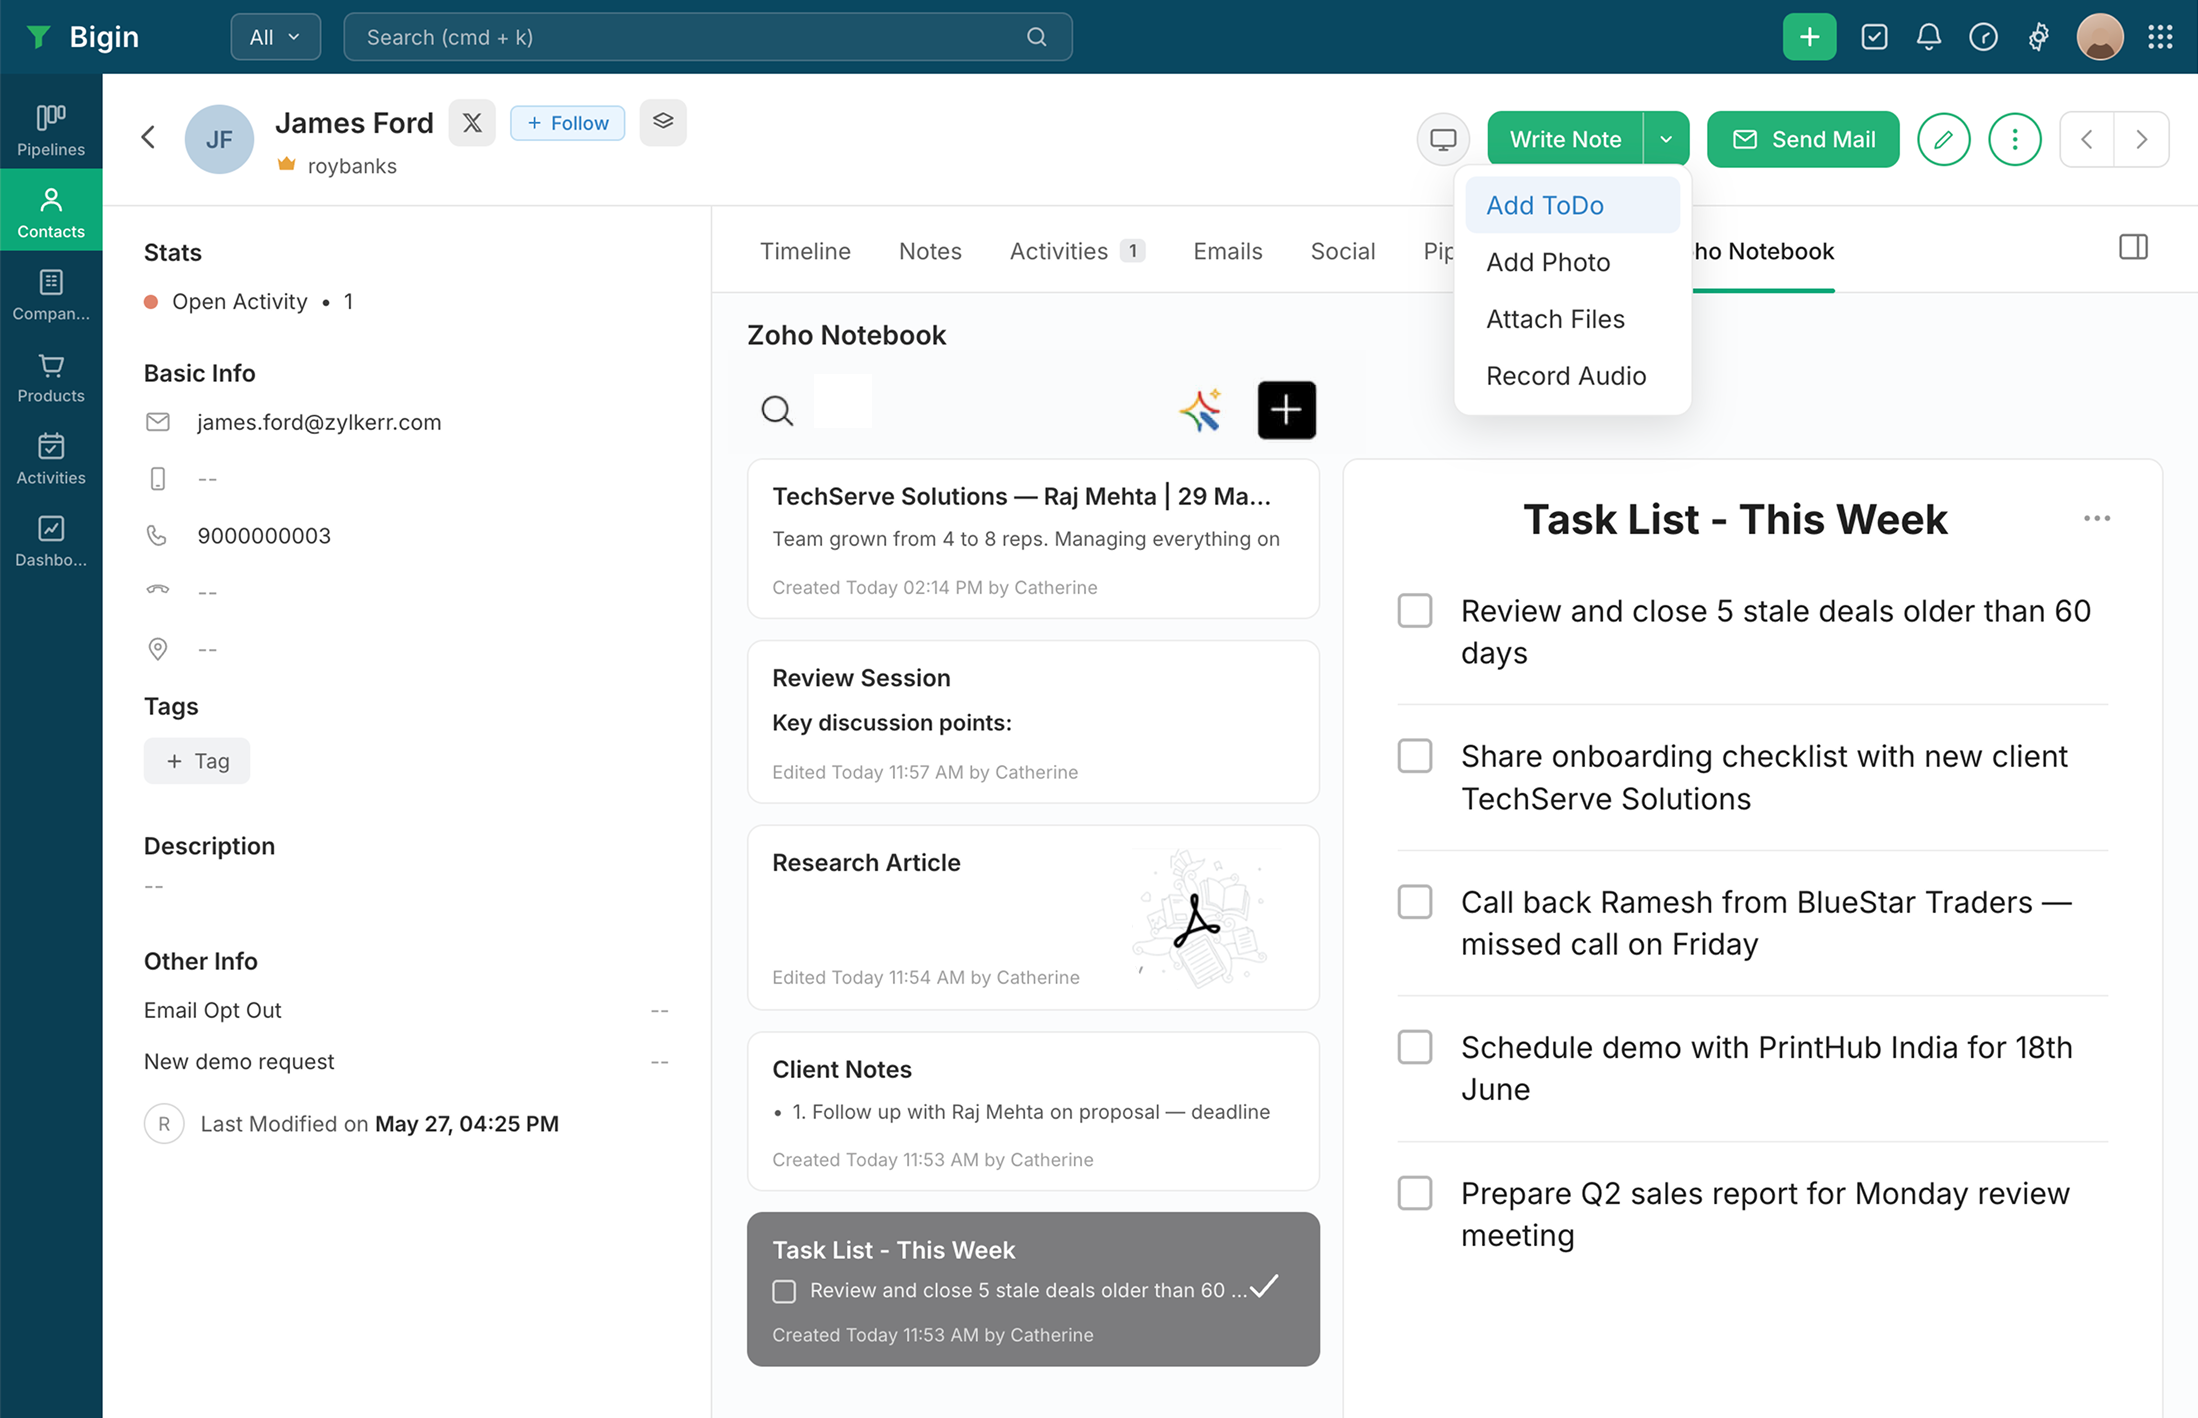Switch to the Notes tab
The height and width of the screenshot is (1418, 2198).
(930, 251)
